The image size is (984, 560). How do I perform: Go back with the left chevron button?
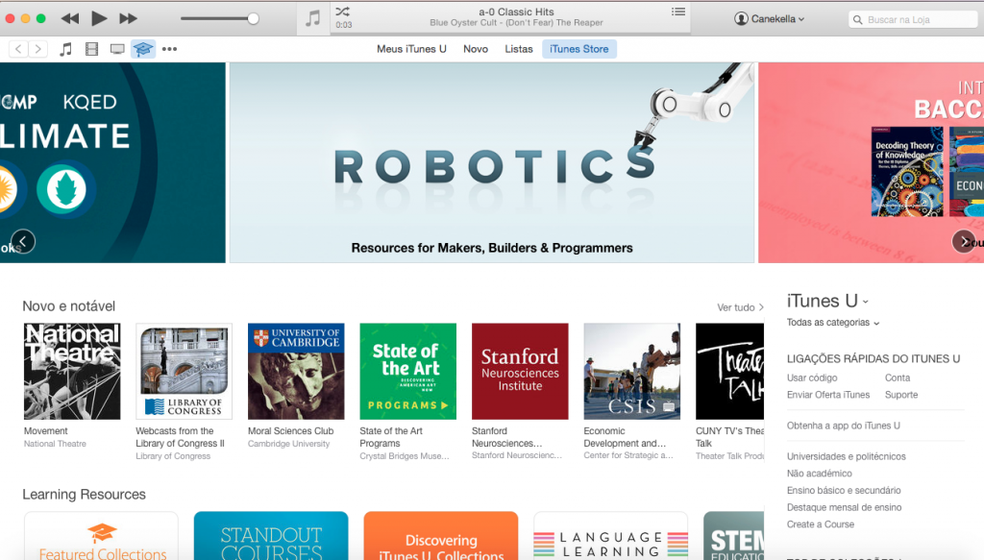pos(19,49)
